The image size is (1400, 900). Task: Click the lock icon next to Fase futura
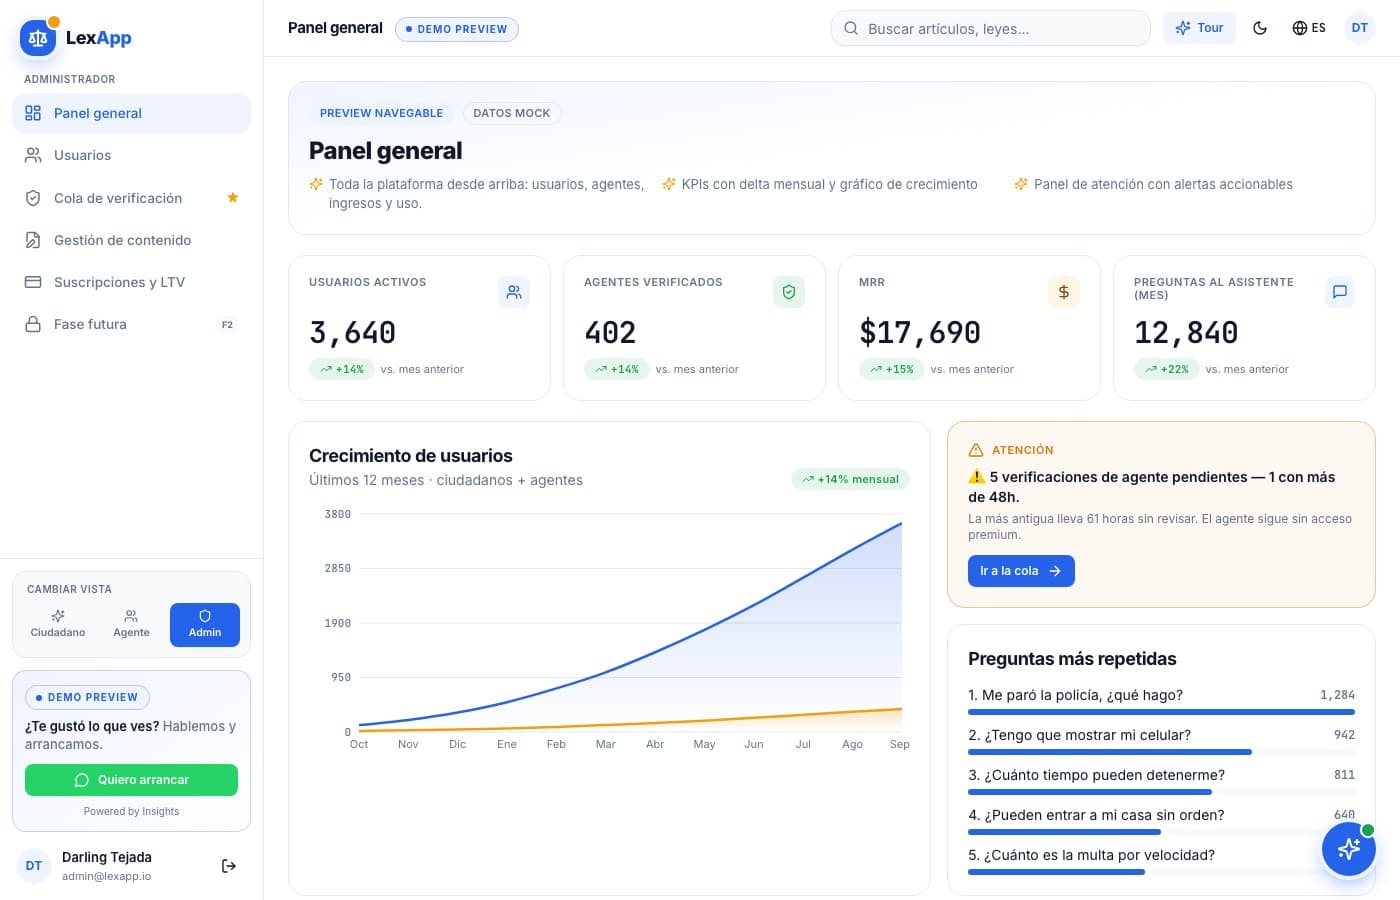(33, 324)
